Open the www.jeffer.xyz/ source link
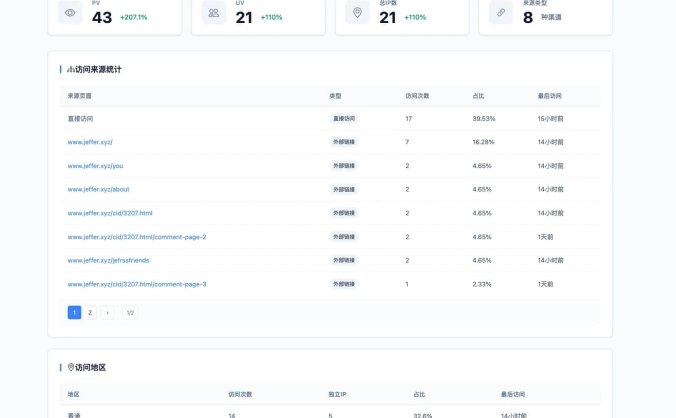This screenshot has width=676, height=418. (90, 142)
